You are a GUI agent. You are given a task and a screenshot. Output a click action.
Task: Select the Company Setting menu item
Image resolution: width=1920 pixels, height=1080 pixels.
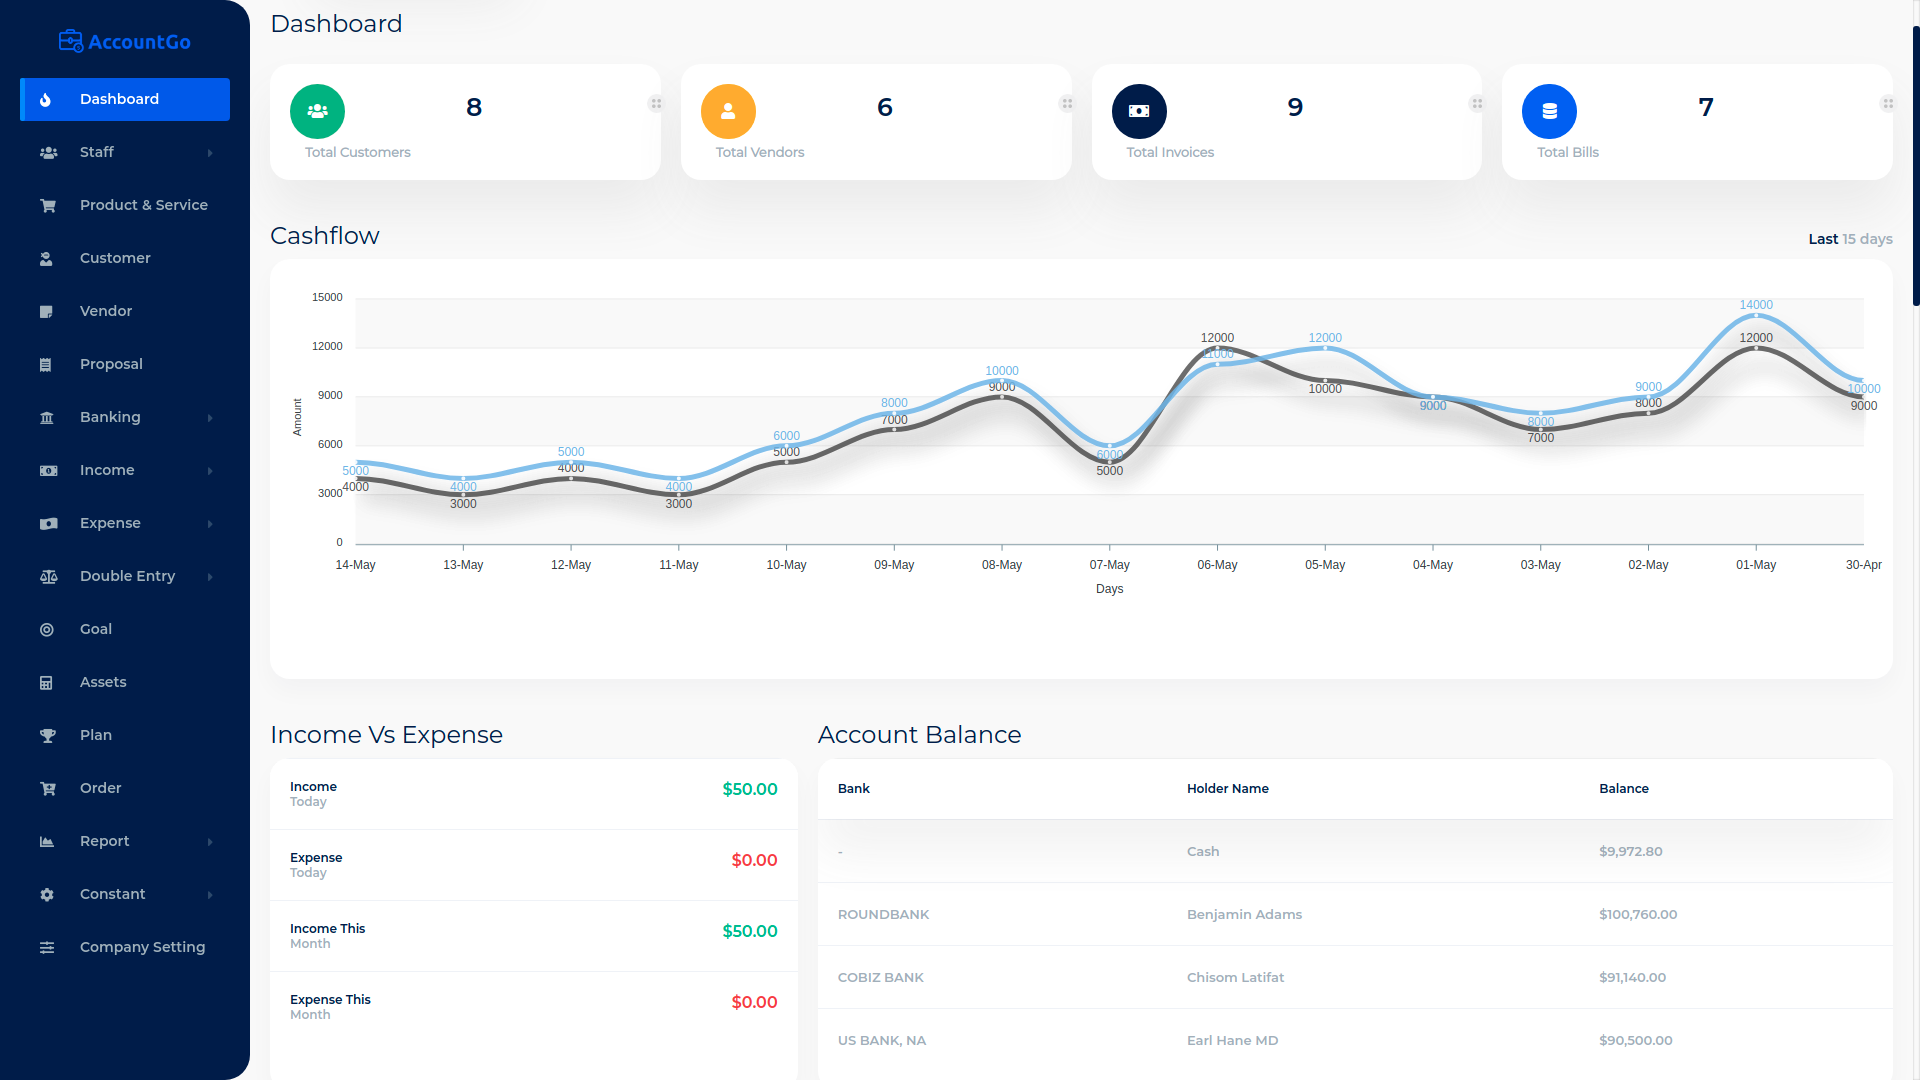(x=141, y=945)
